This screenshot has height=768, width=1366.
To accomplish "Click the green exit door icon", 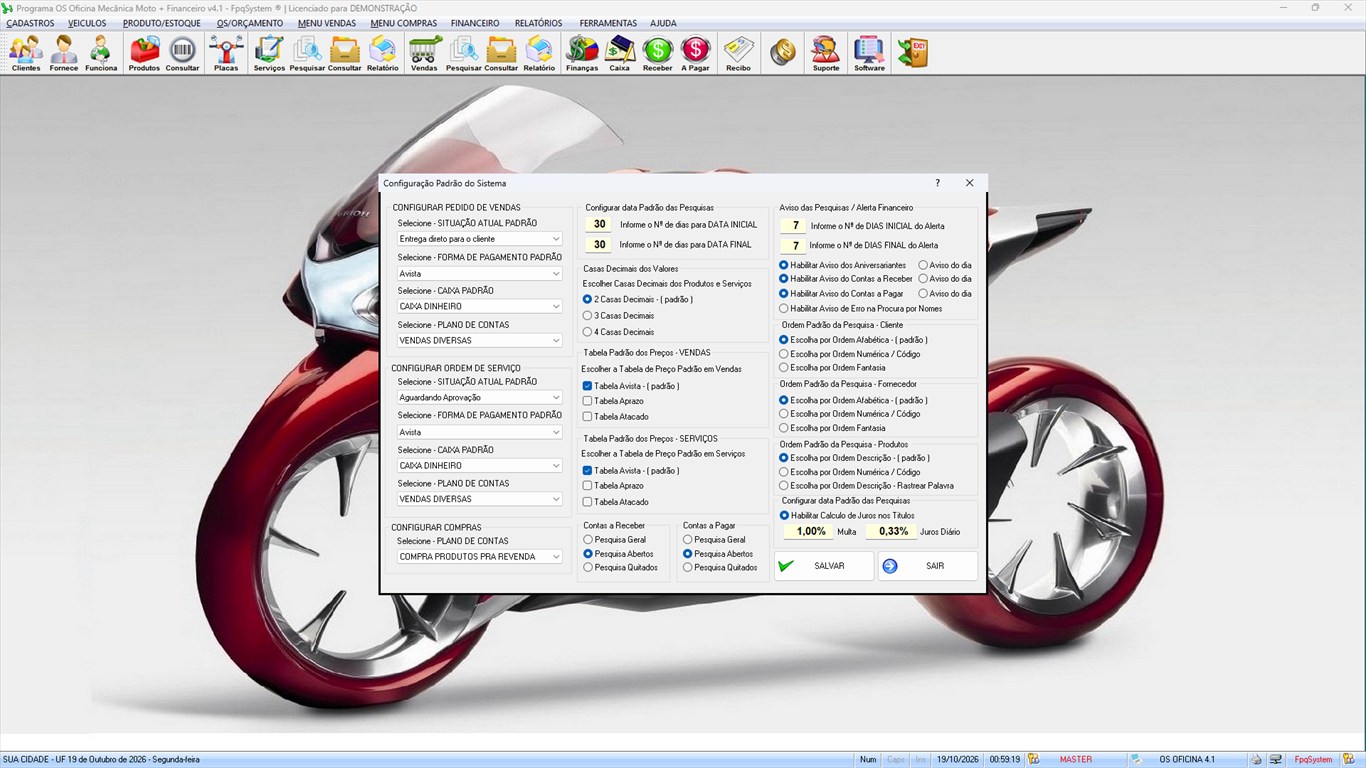I will coord(912,53).
